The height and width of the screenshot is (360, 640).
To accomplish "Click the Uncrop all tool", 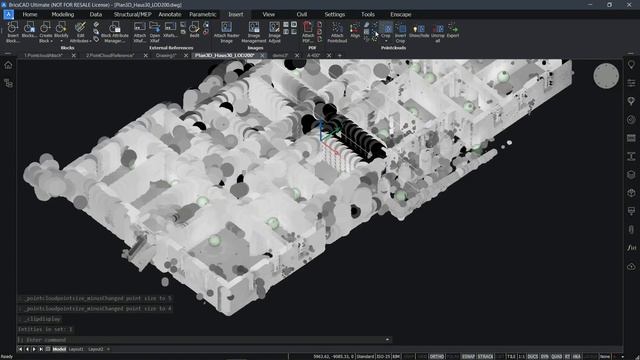I will tap(438, 32).
